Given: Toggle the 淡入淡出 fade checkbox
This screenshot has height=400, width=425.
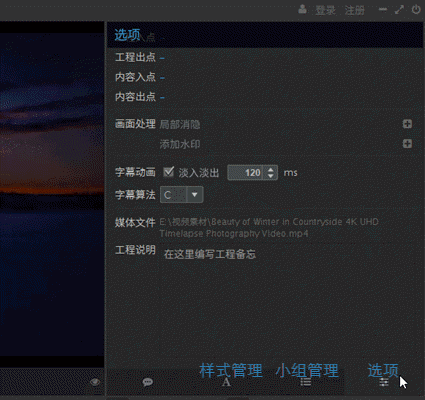Looking at the screenshot, I should pos(169,172).
